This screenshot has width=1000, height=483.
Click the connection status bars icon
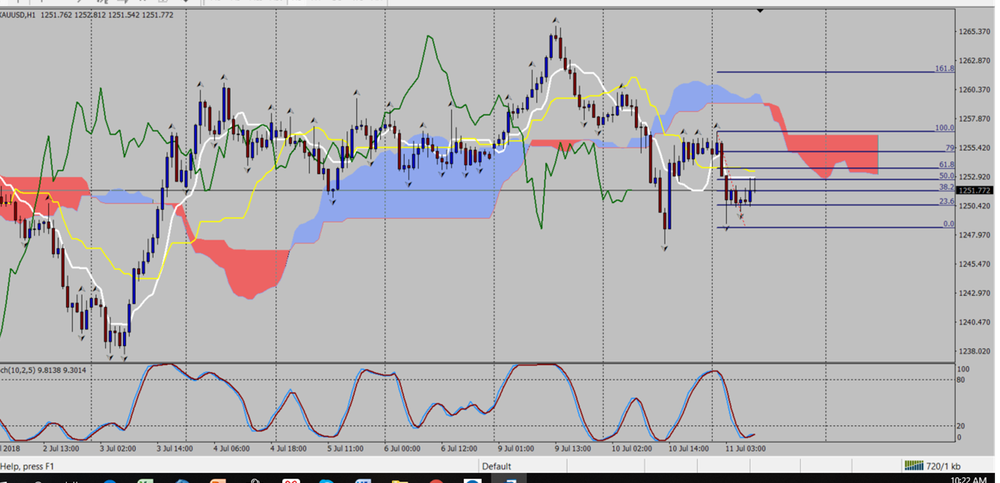point(914,466)
